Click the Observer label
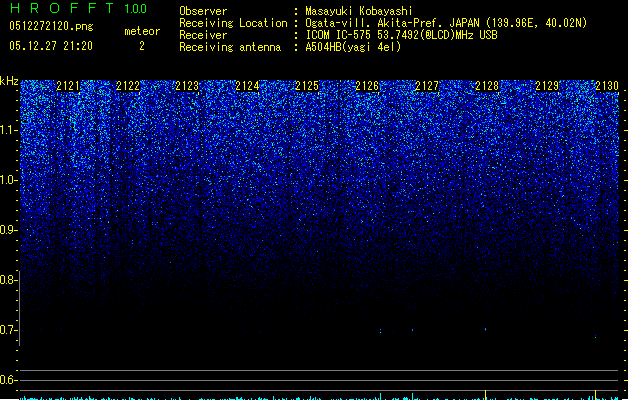 203,11
